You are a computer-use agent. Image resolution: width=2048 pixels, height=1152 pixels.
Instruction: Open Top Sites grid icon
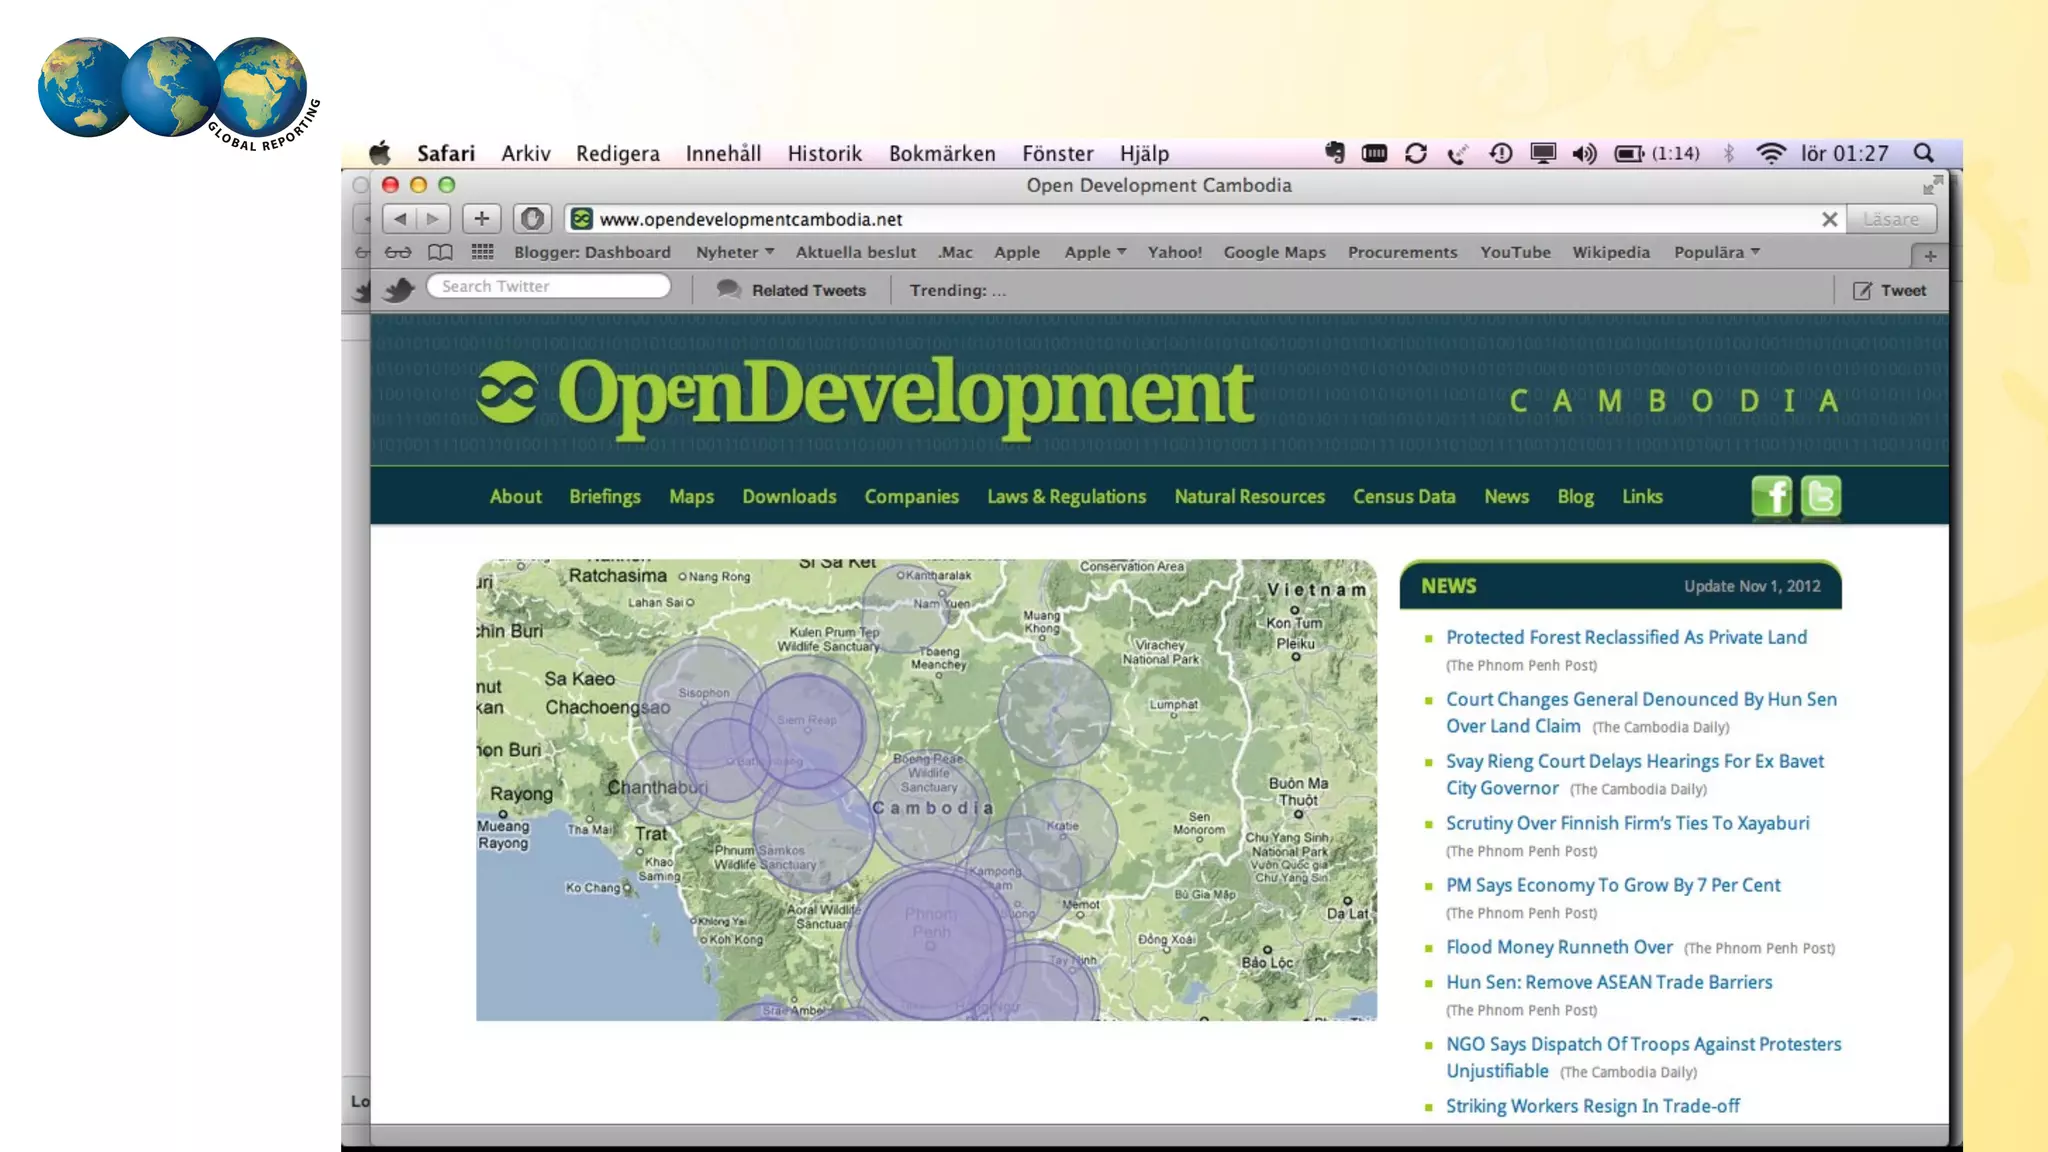(482, 253)
